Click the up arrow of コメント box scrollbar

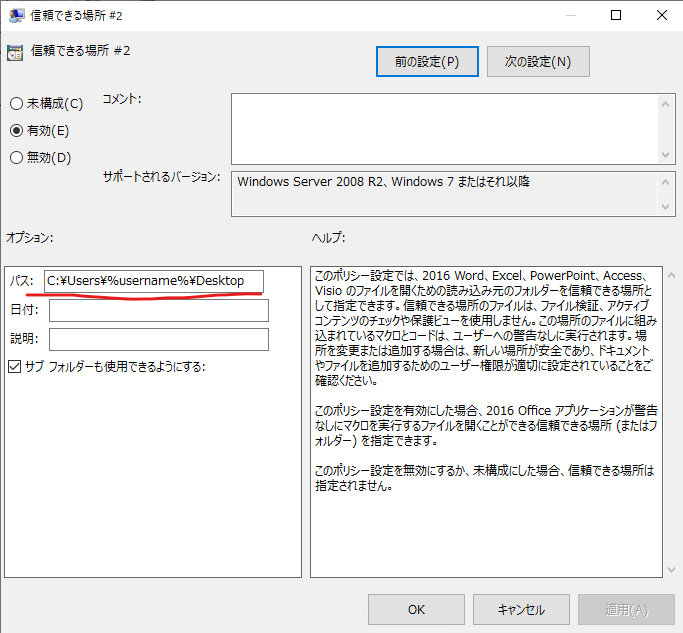point(666,102)
